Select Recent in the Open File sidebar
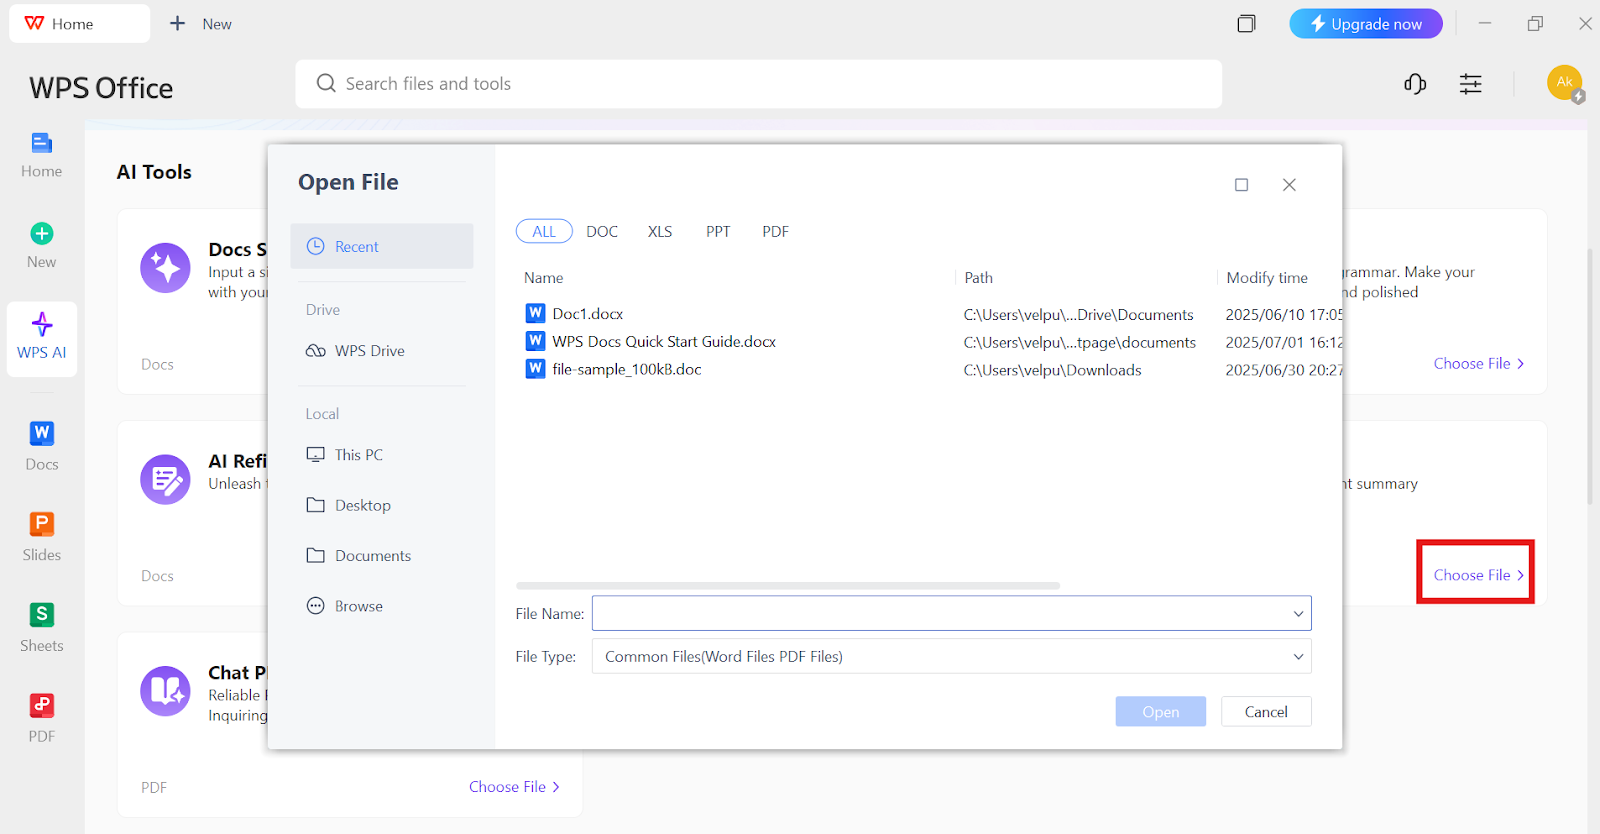Screen dimensions: 1600x834 pyautogui.click(x=382, y=246)
